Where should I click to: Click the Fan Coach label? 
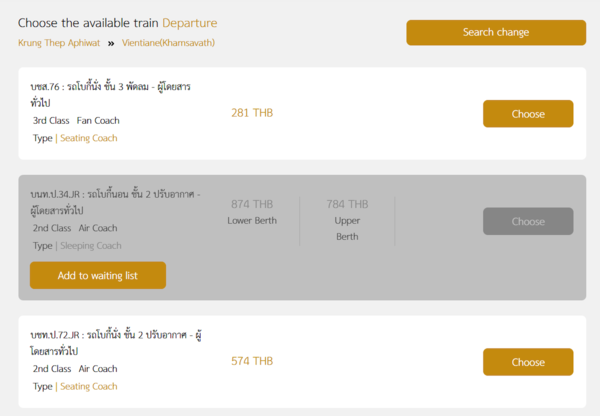[98, 120]
